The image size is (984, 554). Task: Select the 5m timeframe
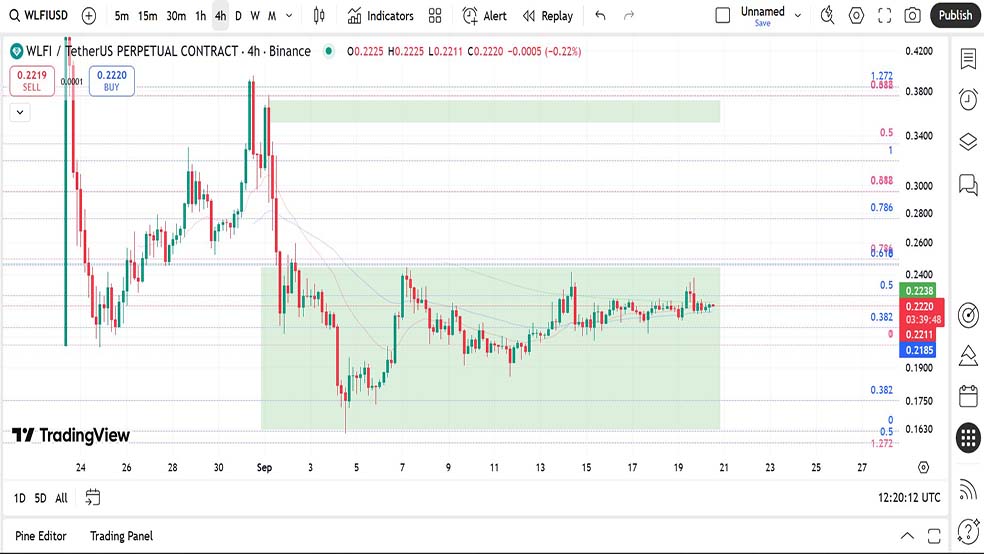[x=122, y=16]
